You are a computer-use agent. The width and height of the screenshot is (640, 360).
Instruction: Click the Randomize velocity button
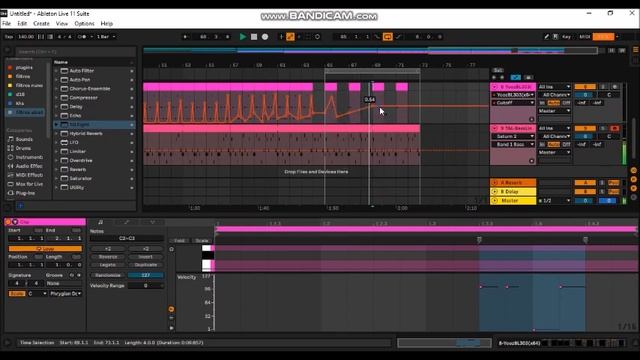[x=108, y=275]
